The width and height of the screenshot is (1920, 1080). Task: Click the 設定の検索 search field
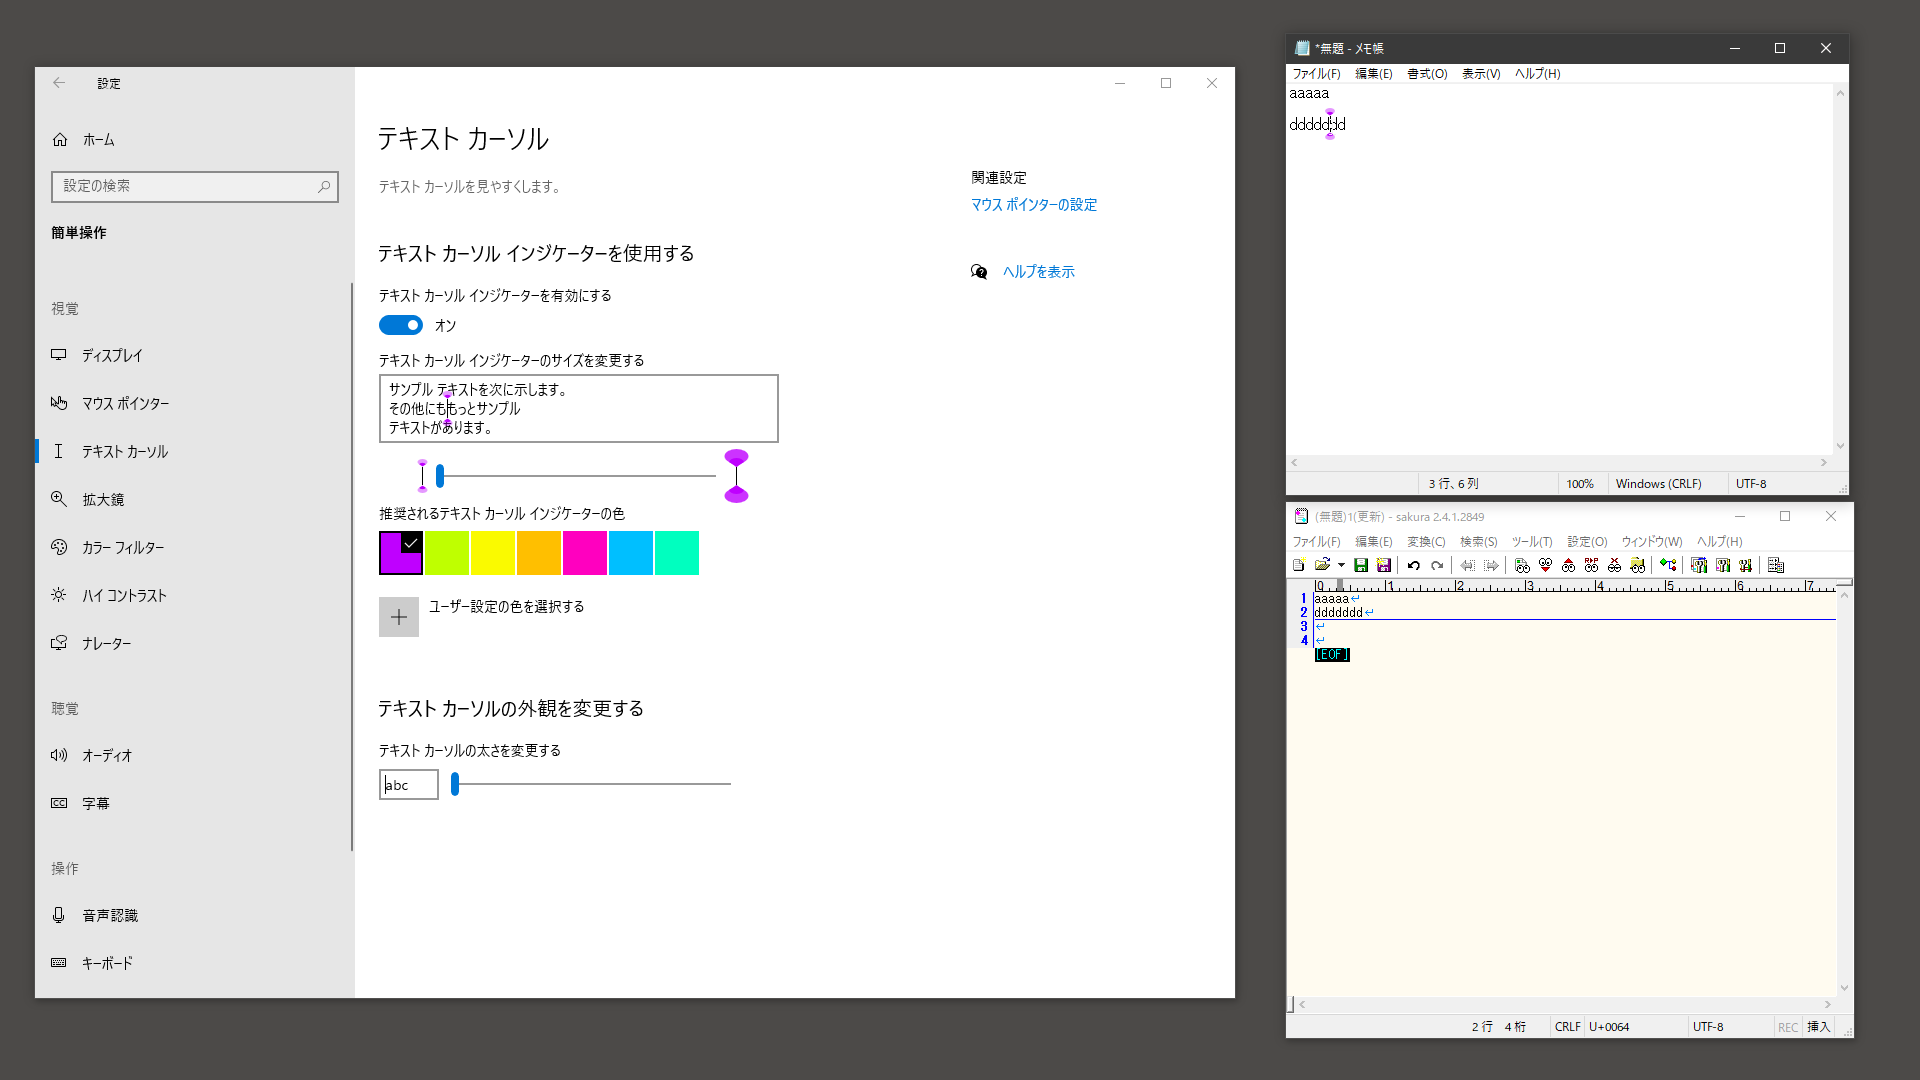coord(195,186)
